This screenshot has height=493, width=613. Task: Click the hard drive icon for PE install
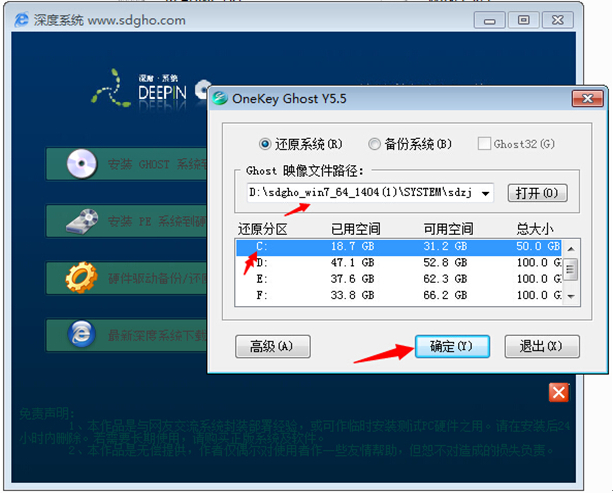pos(80,220)
